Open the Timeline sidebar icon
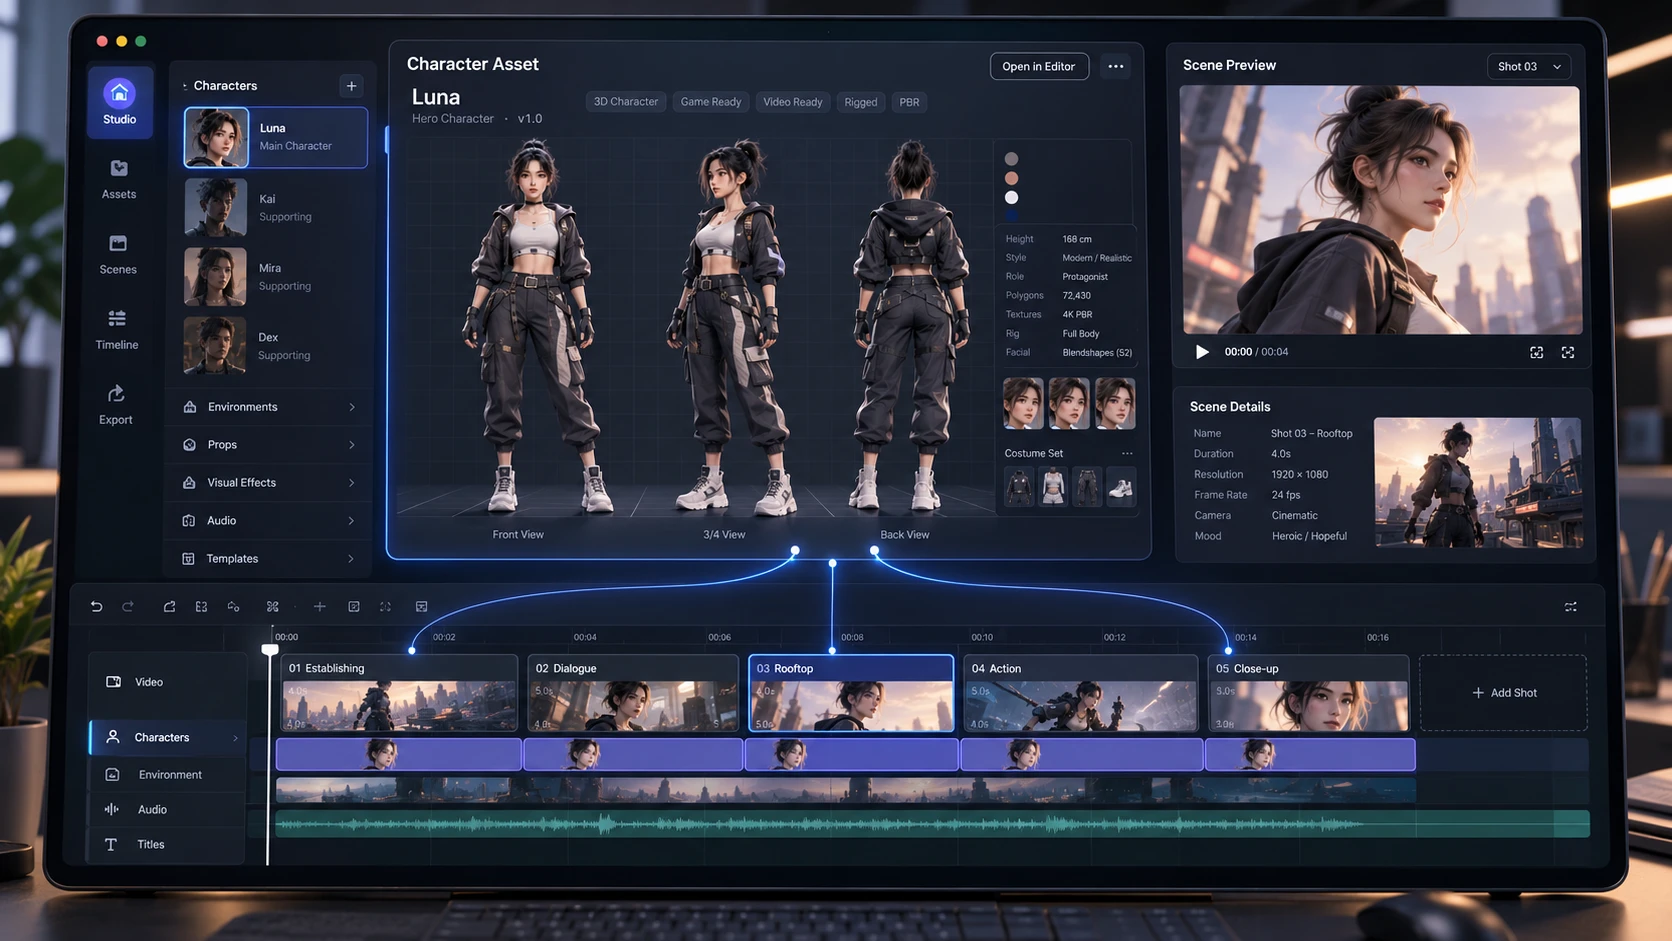Image resolution: width=1672 pixels, height=941 pixels. pos(117,329)
